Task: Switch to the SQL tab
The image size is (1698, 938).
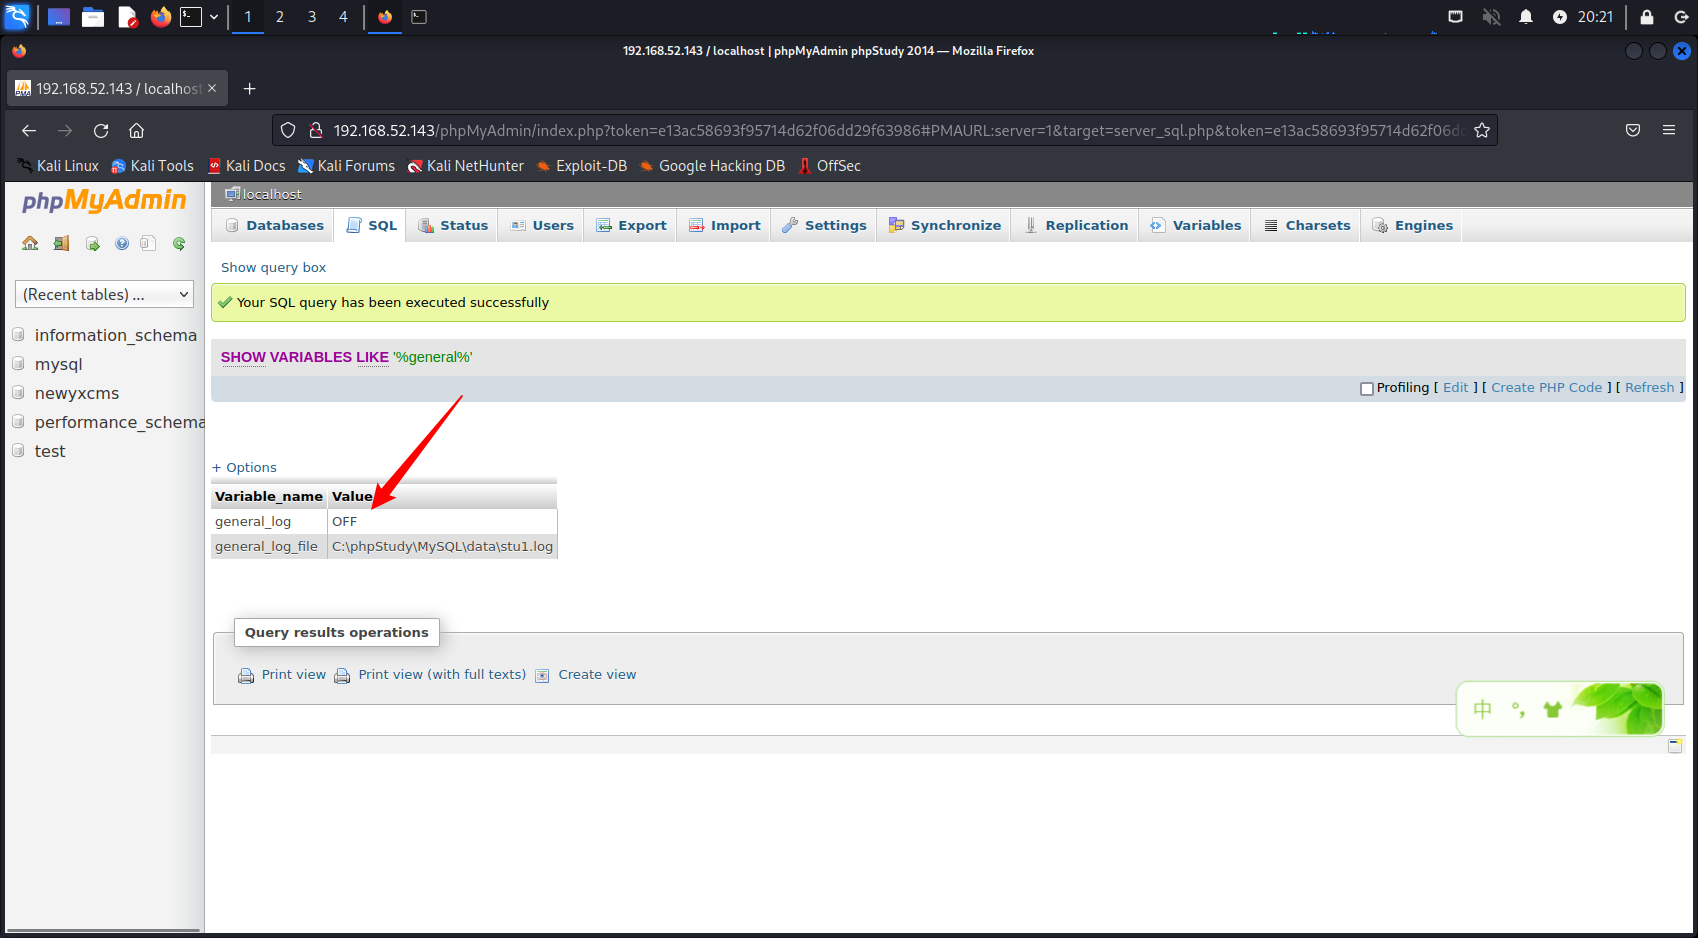Action: (x=372, y=225)
